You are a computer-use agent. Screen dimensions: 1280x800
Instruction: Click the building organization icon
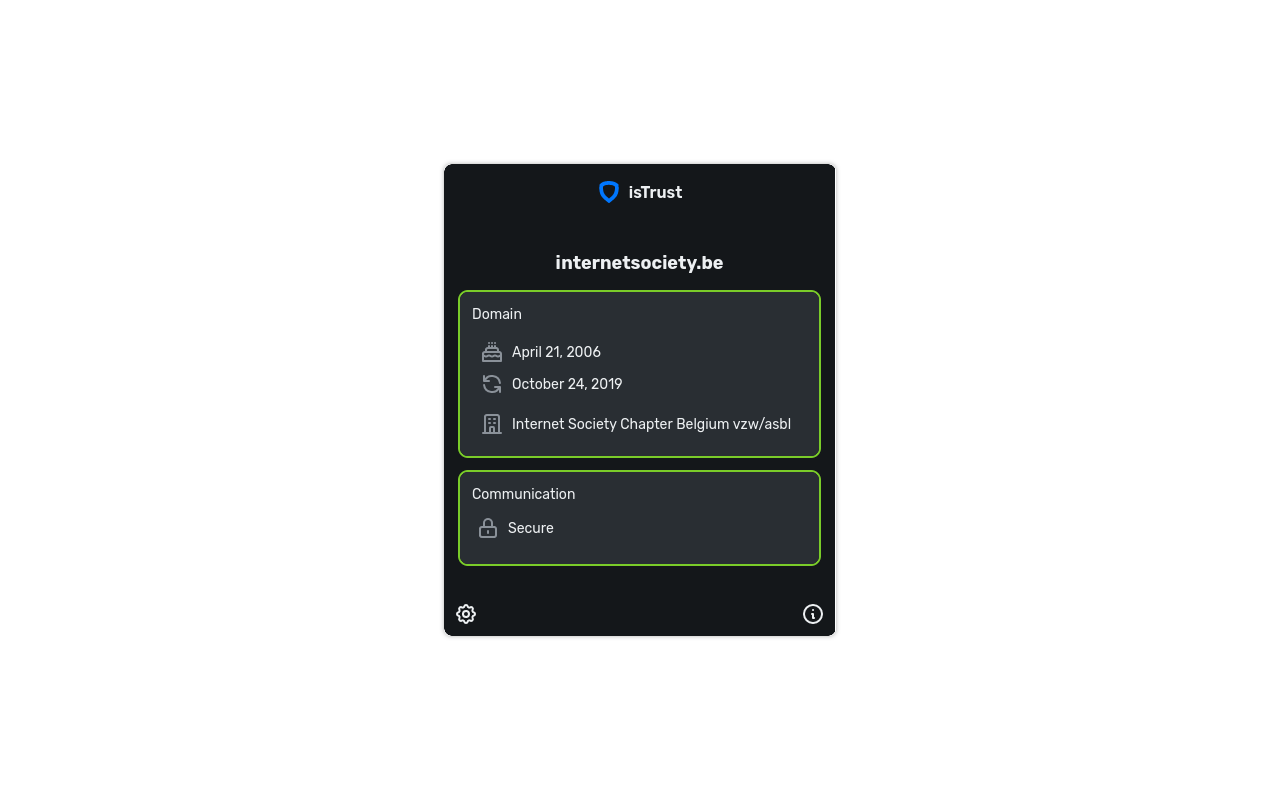click(x=492, y=424)
